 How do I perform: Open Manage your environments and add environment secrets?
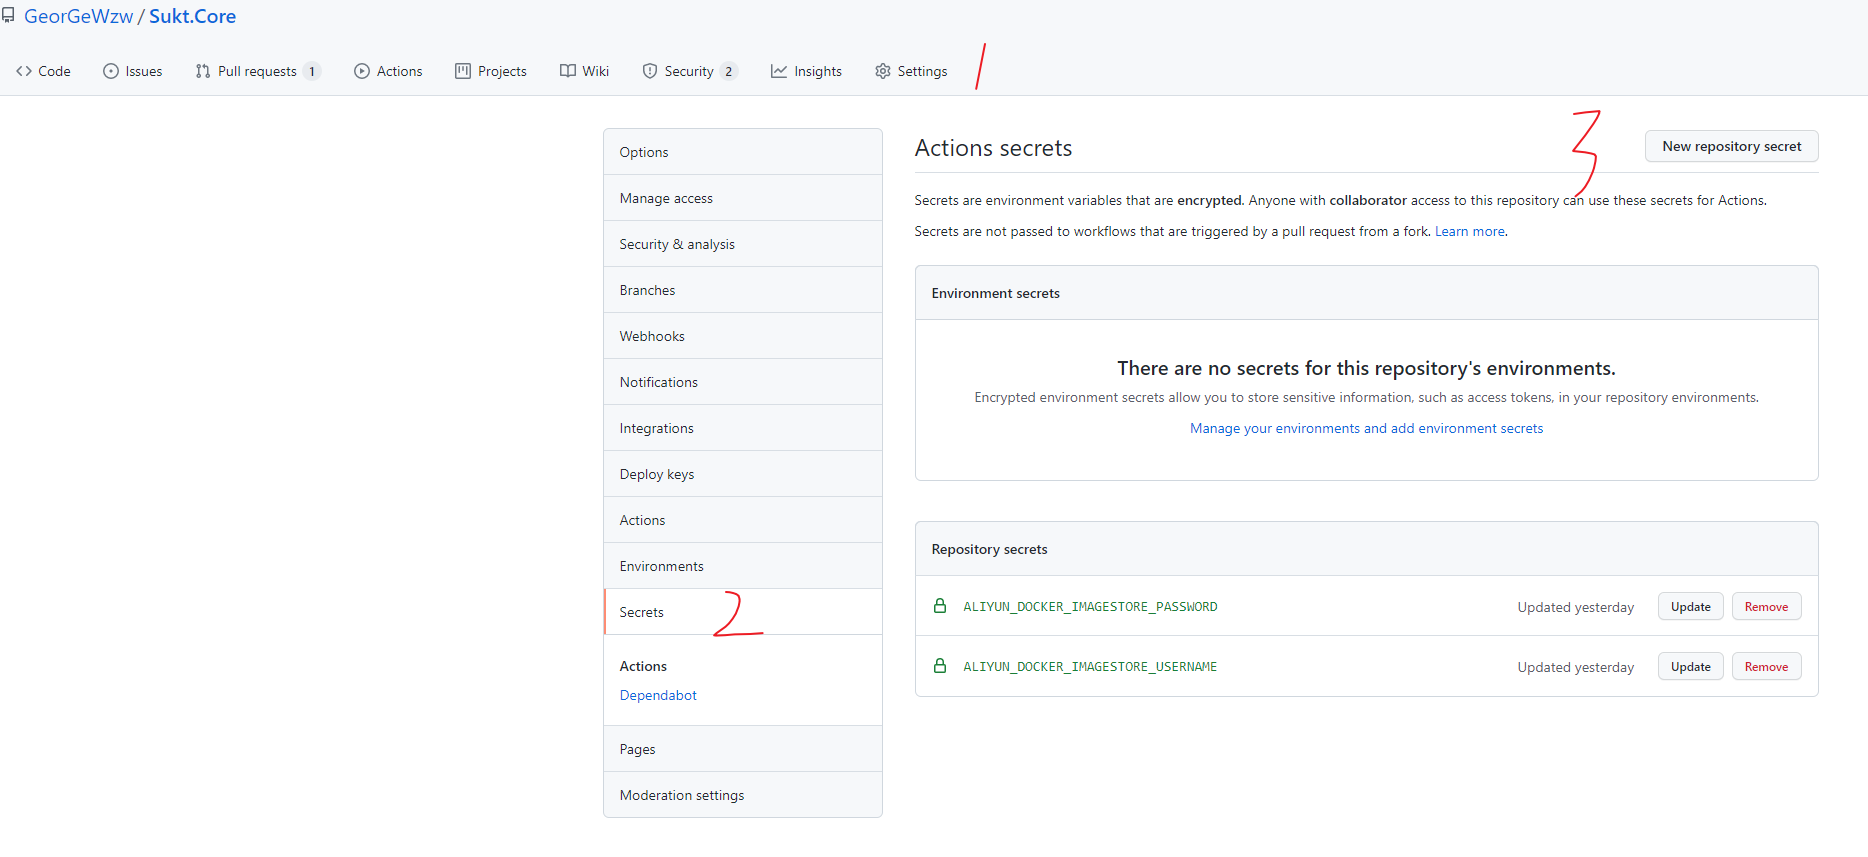[x=1366, y=428]
